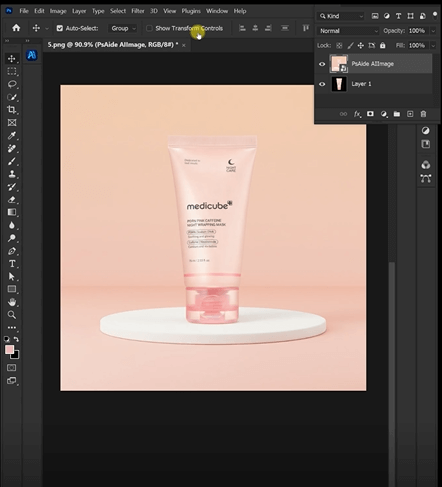Go to the Home screen
The height and width of the screenshot is (487, 442).
click(16, 28)
